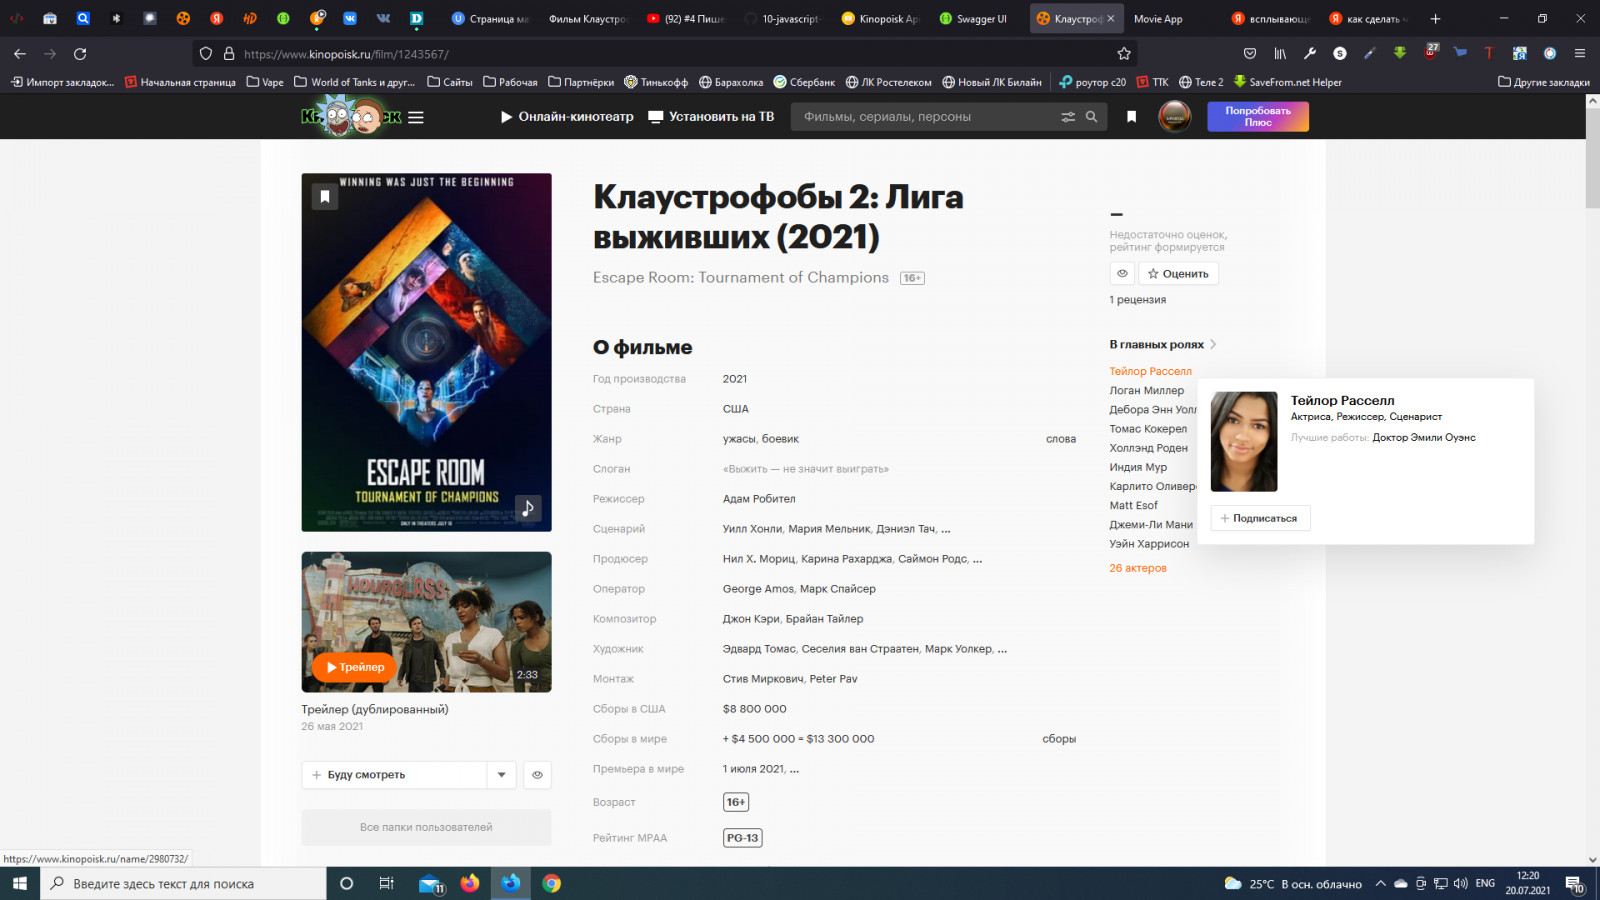Open Онлайн-кинотеатр from the header
This screenshot has width=1600, height=900.
click(x=567, y=117)
